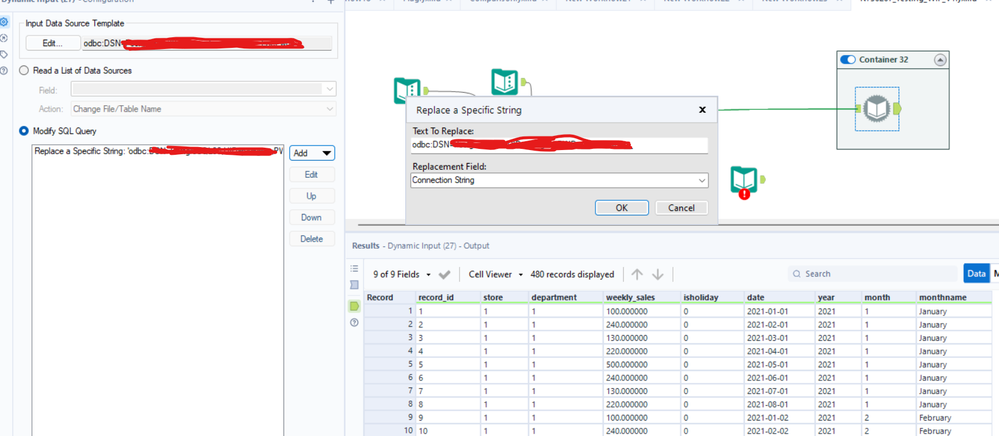Open the annotation tag icon in sidebar
Screen dimensions: 999x436
(4, 54)
